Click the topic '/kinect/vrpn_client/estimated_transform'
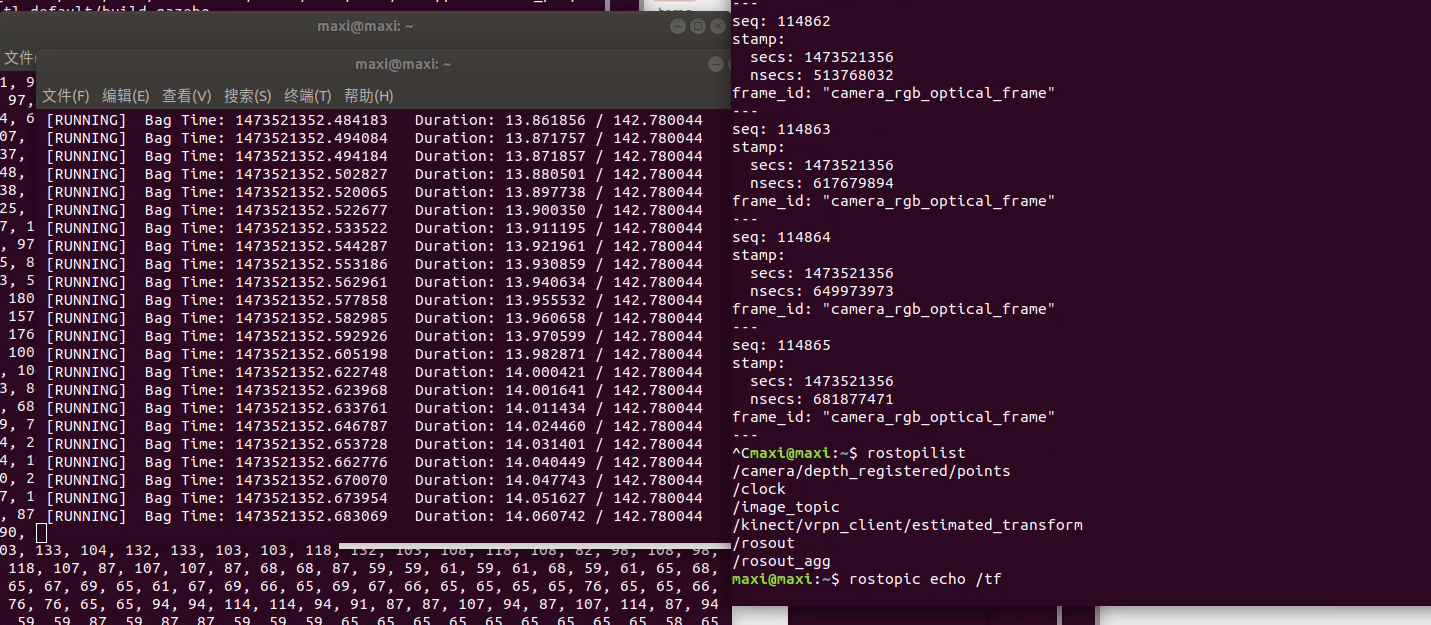1431x625 pixels. [x=907, y=525]
